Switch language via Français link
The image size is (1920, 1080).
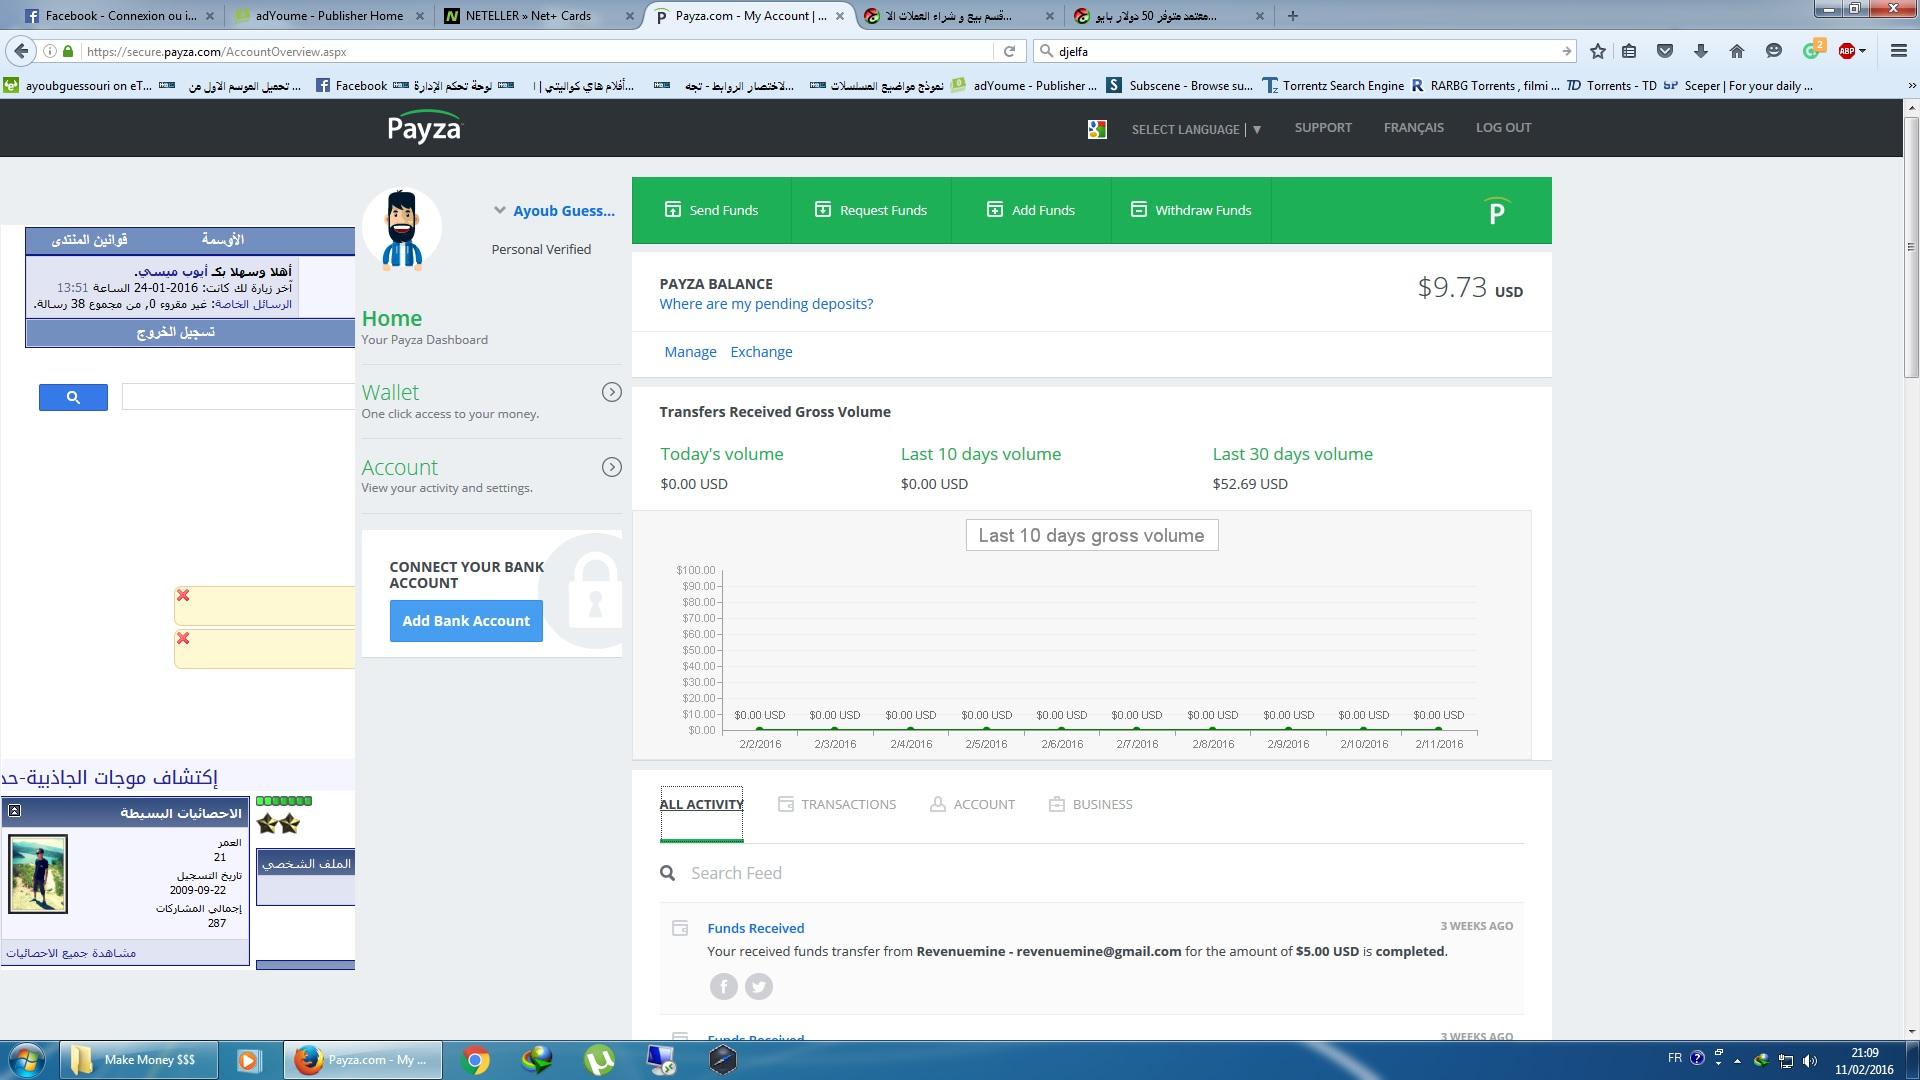pyautogui.click(x=1413, y=127)
